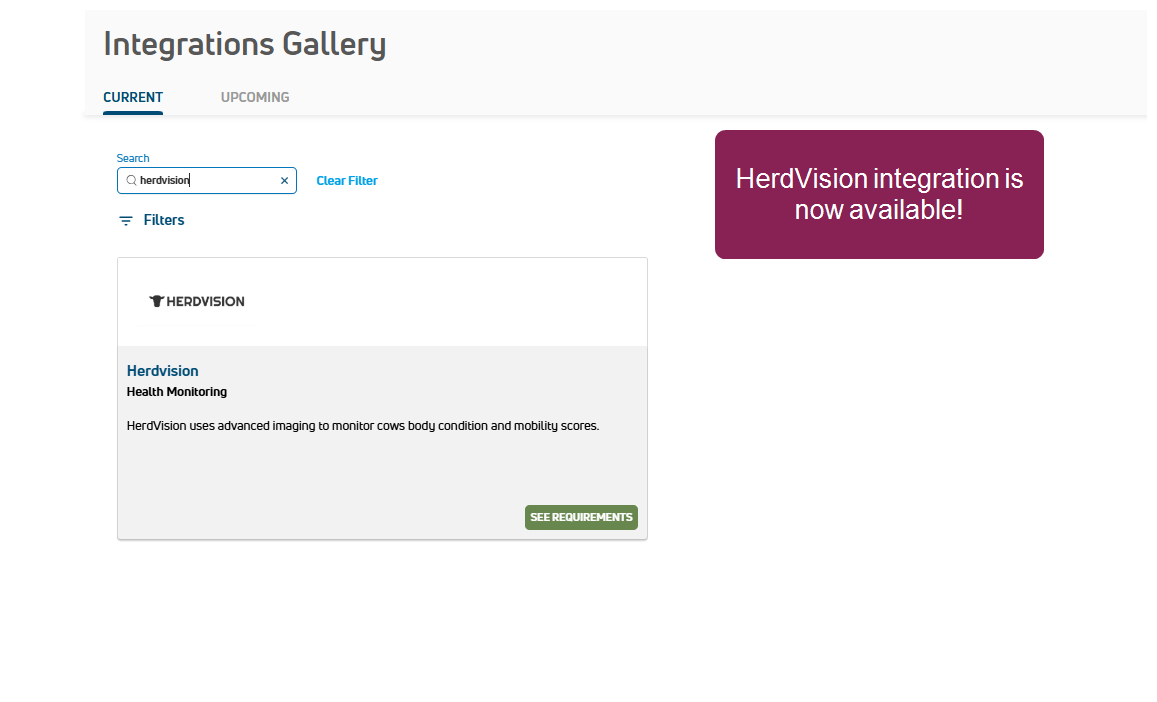
Task: Click the HERDVISION wordmark in the card
Action: coord(205,301)
